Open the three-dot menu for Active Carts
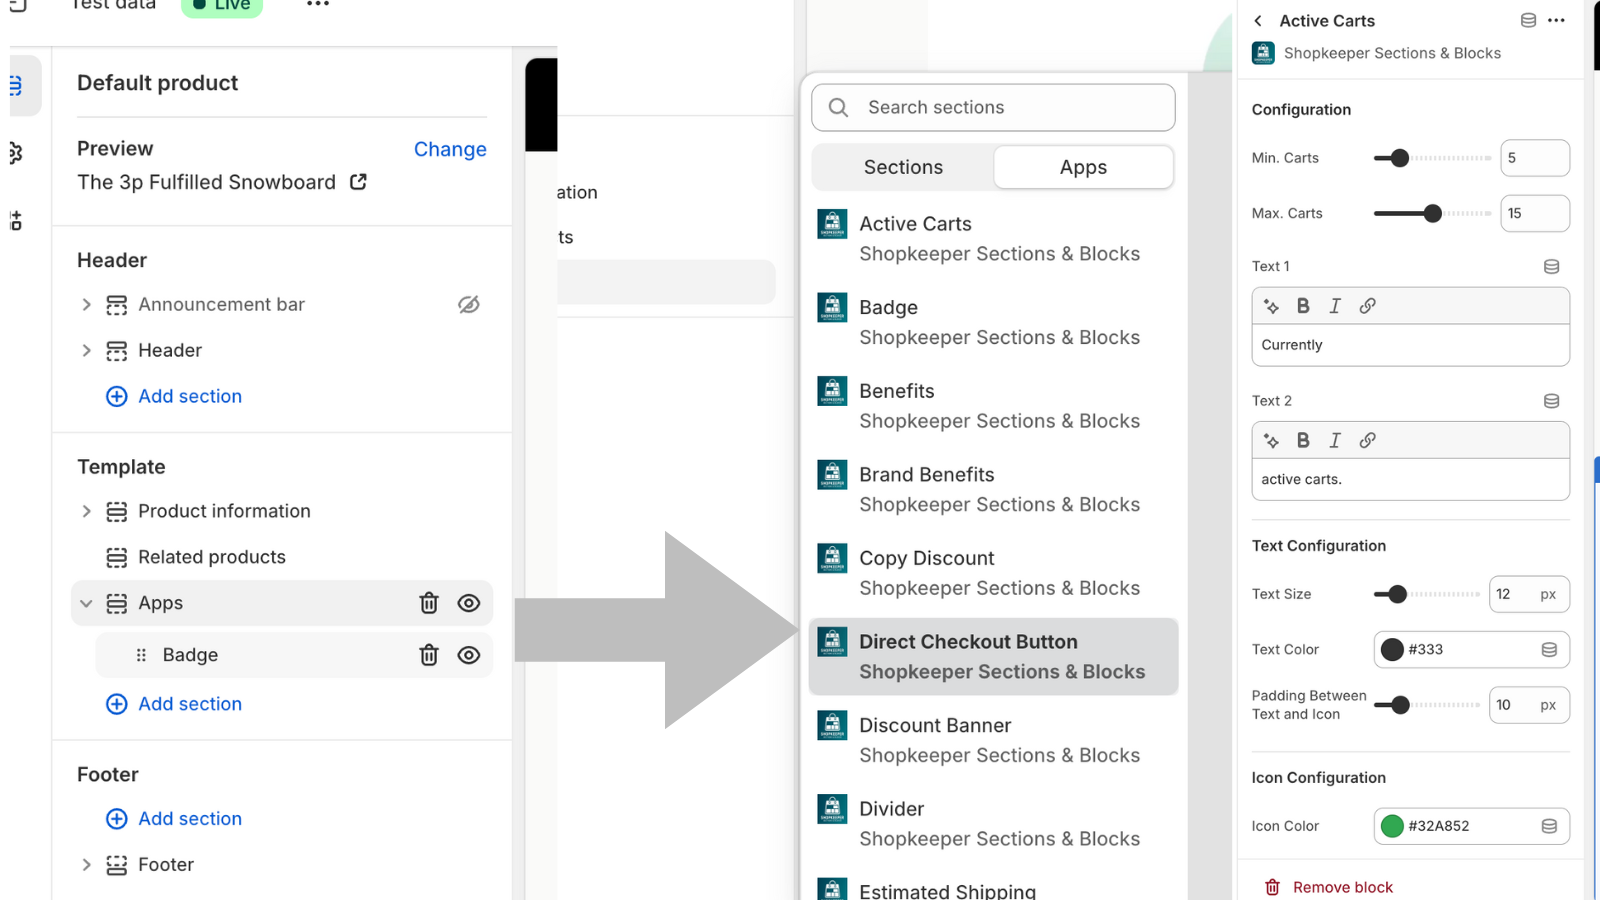 [x=1556, y=20]
